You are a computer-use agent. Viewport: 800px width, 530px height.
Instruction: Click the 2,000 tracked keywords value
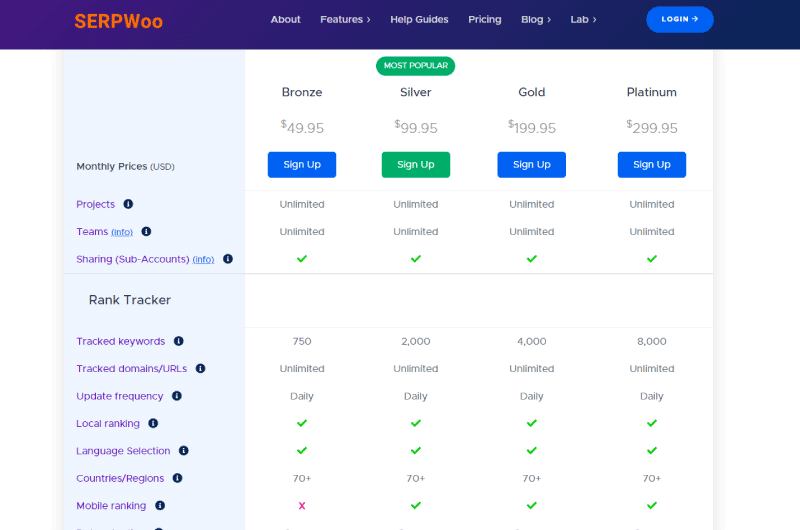point(416,341)
